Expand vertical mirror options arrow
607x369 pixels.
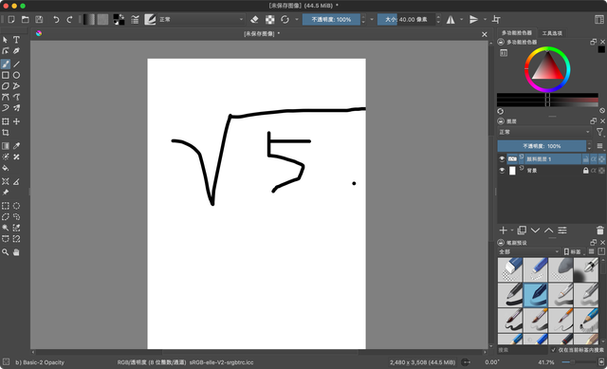coord(485,19)
